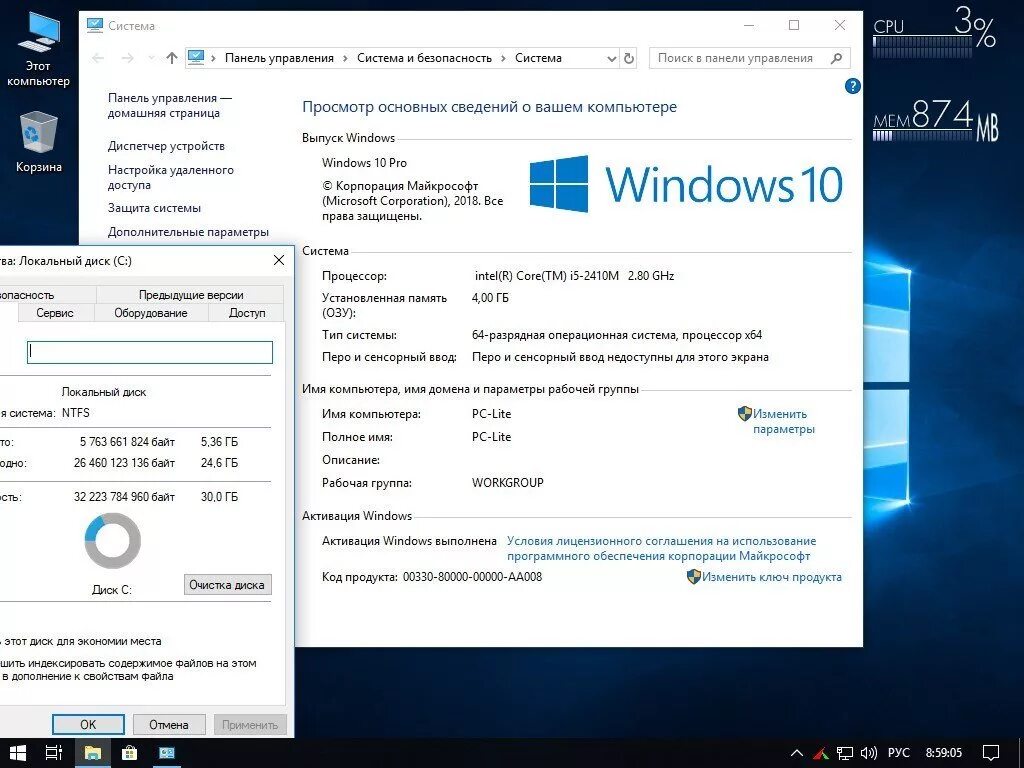Click Панель управления breadcrumb
Screen dimensions: 1024x768
pyautogui.click(x=279, y=58)
